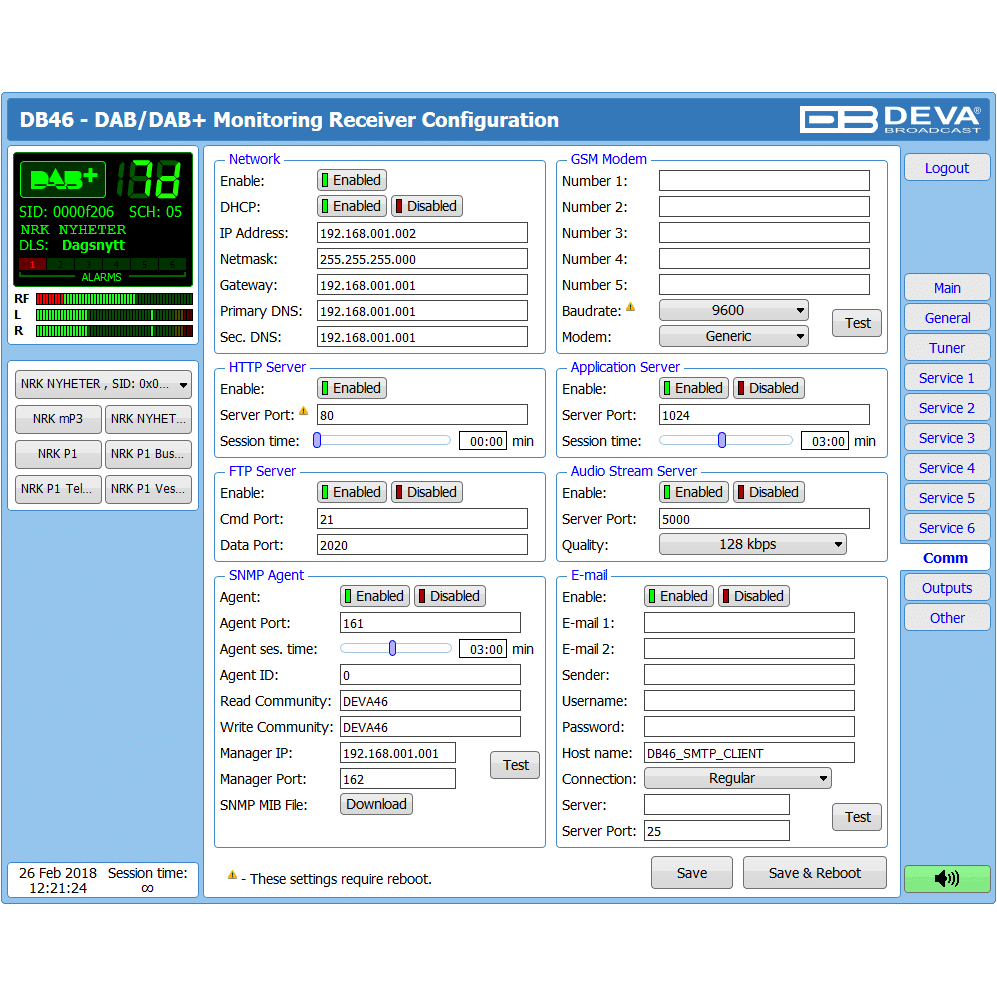Enable the Audio Stream Server
Viewport: 997px width, 997px height.
point(694,492)
